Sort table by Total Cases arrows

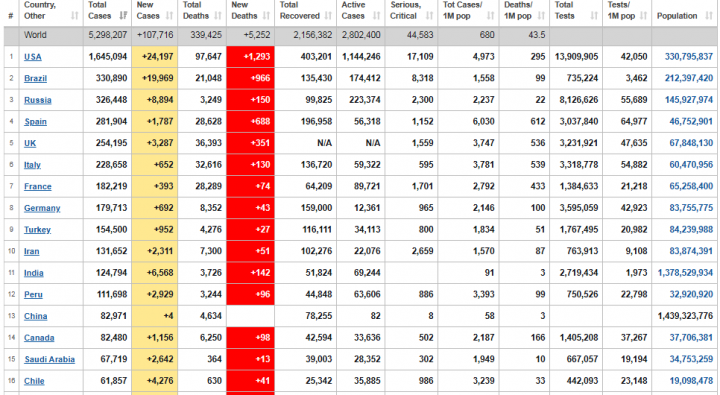[123, 16]
